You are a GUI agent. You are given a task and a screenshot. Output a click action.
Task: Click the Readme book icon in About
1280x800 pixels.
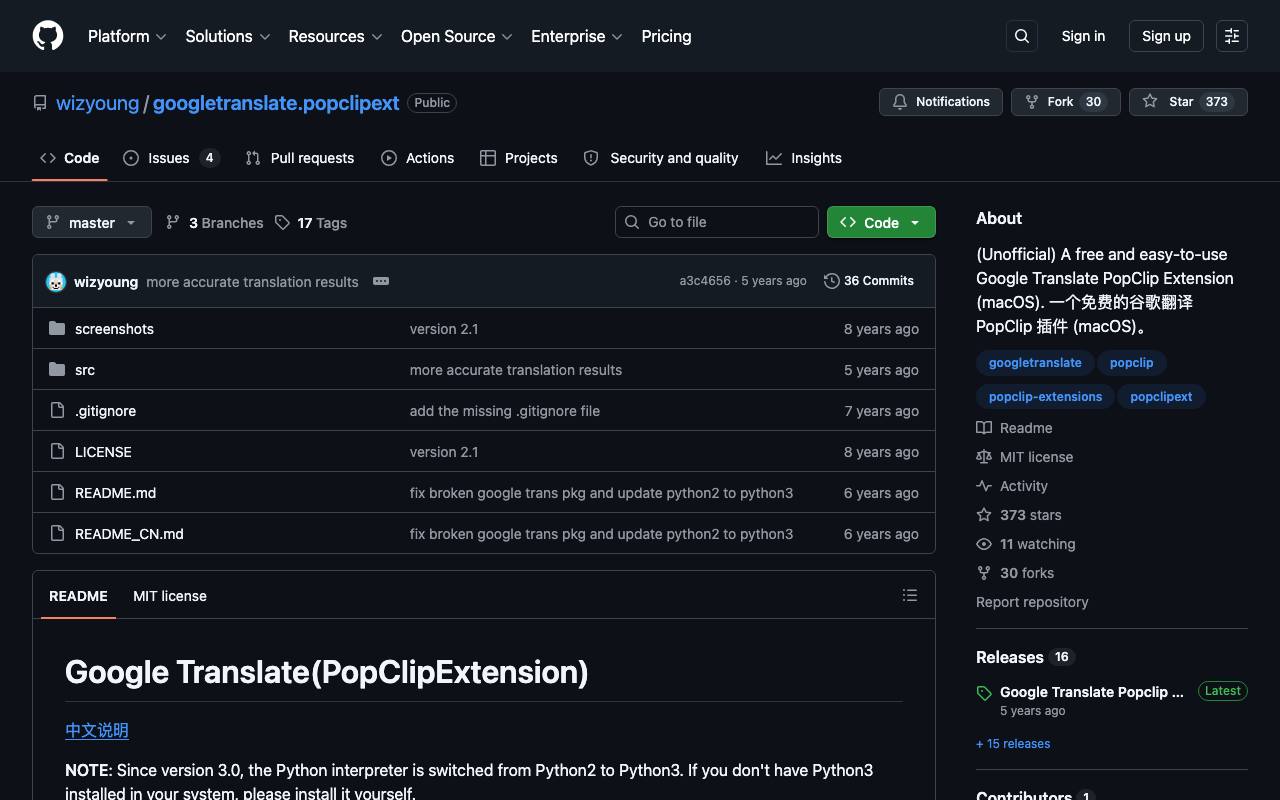pyautogui.click(x=984, y=428)
